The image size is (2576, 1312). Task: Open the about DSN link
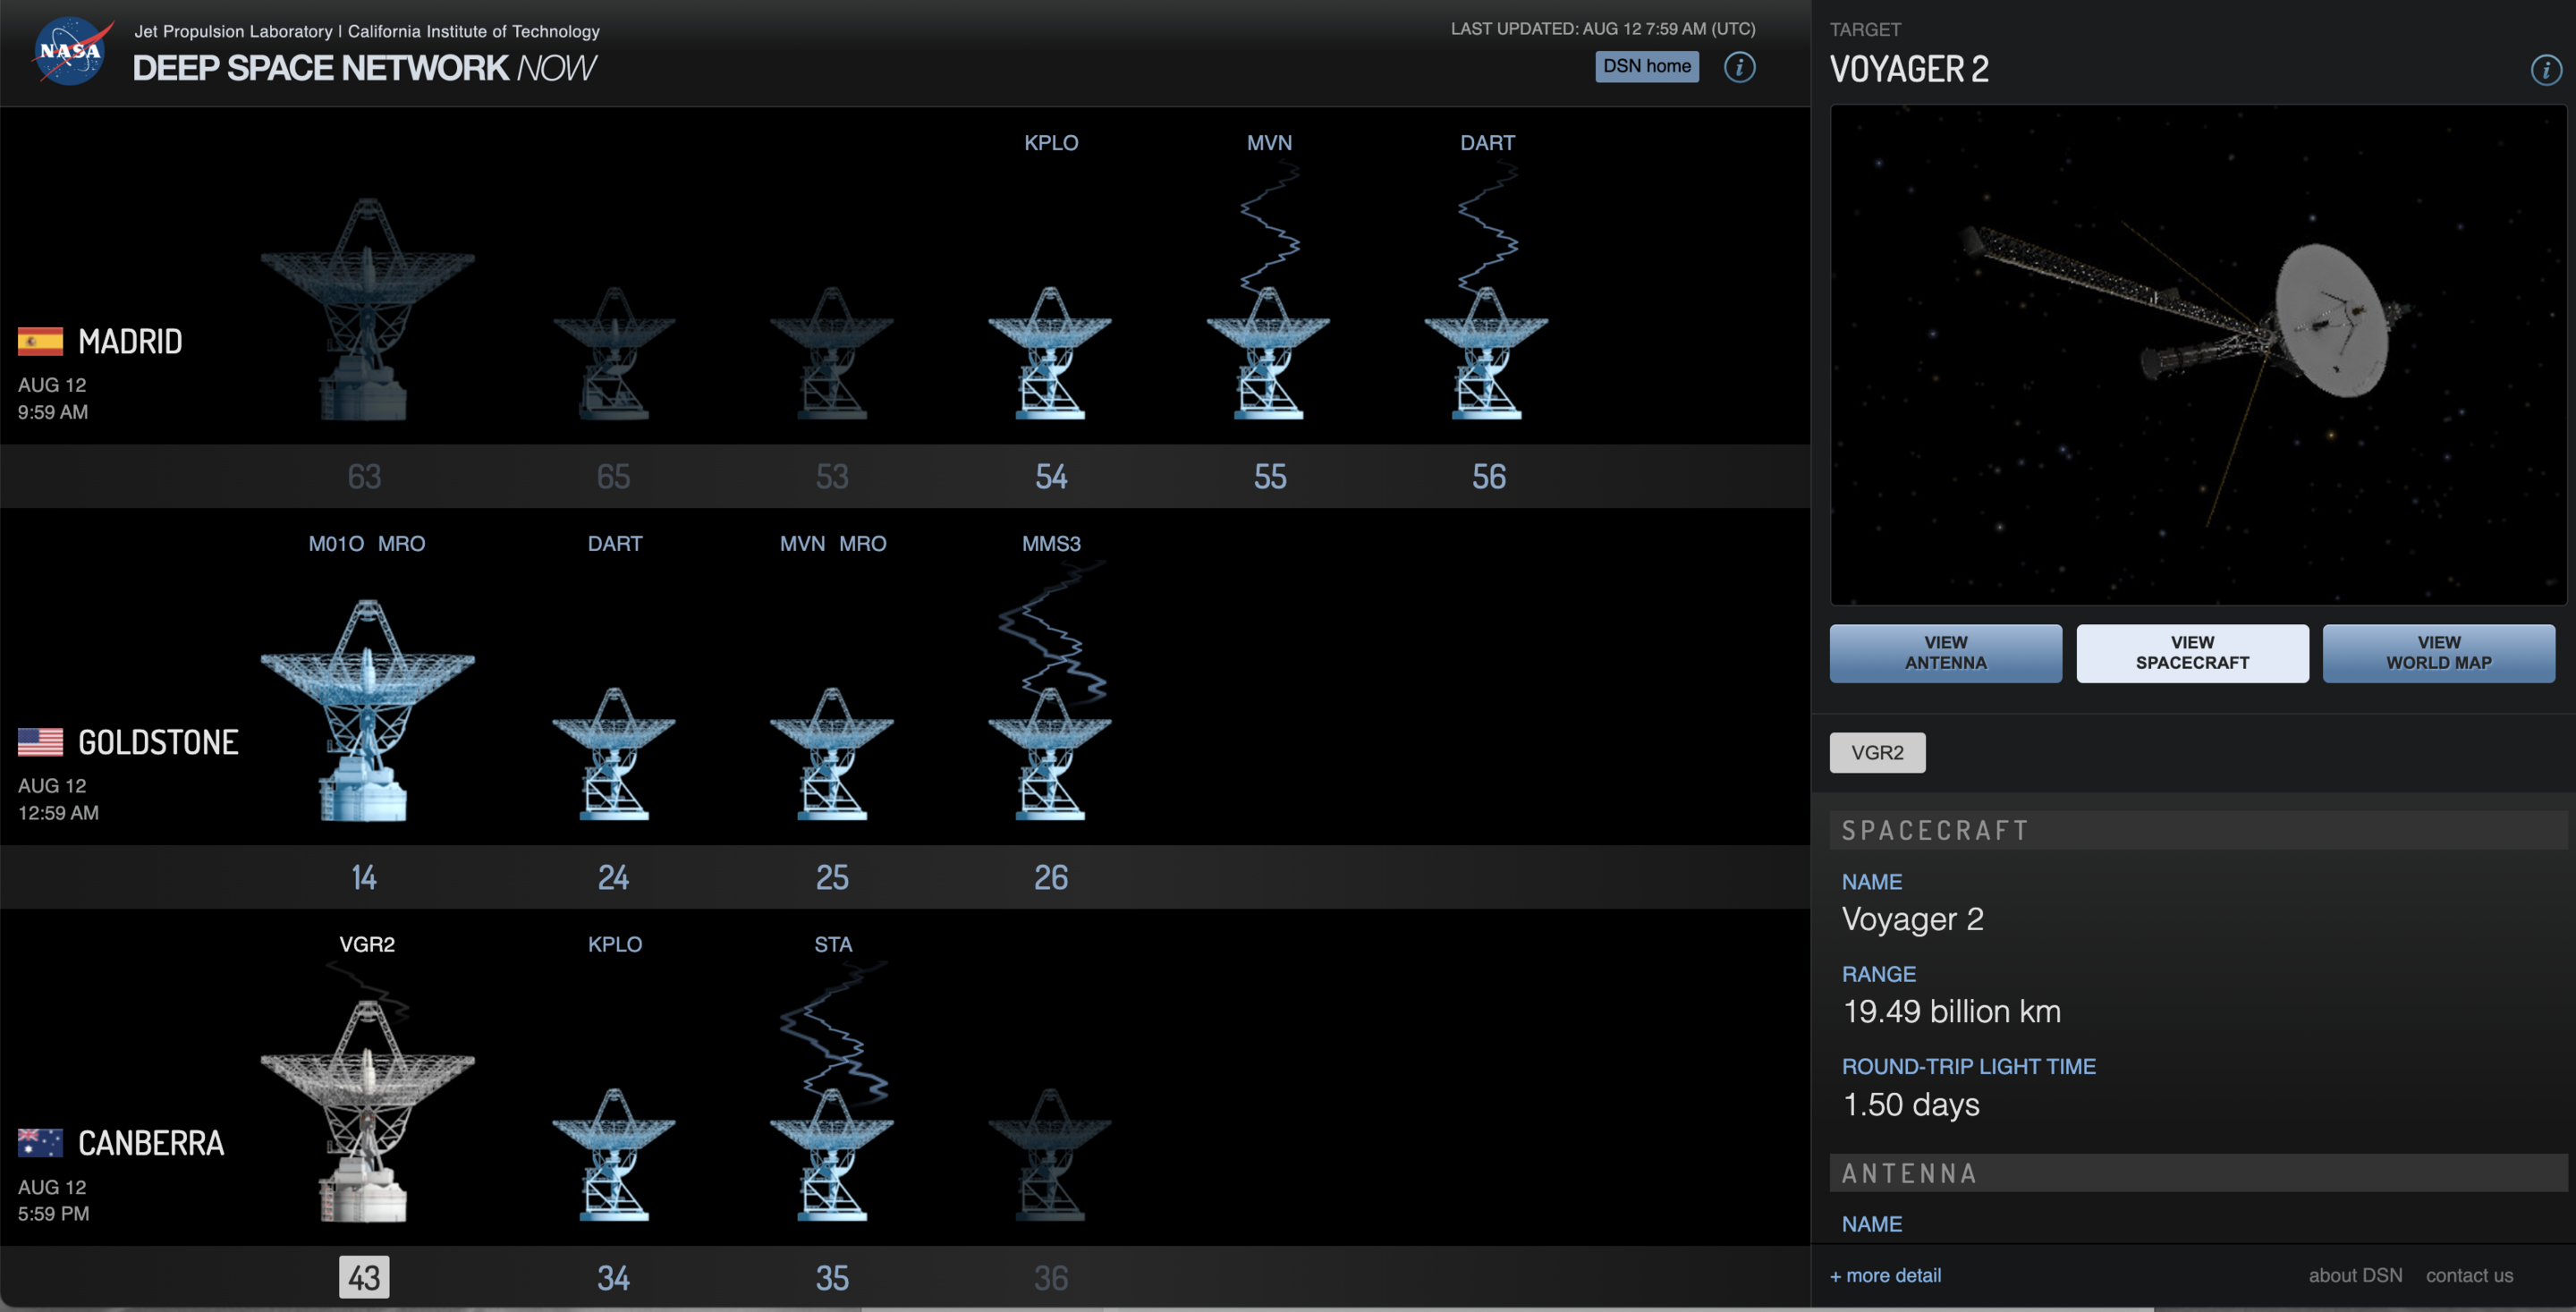(x=2354, y=1275)
